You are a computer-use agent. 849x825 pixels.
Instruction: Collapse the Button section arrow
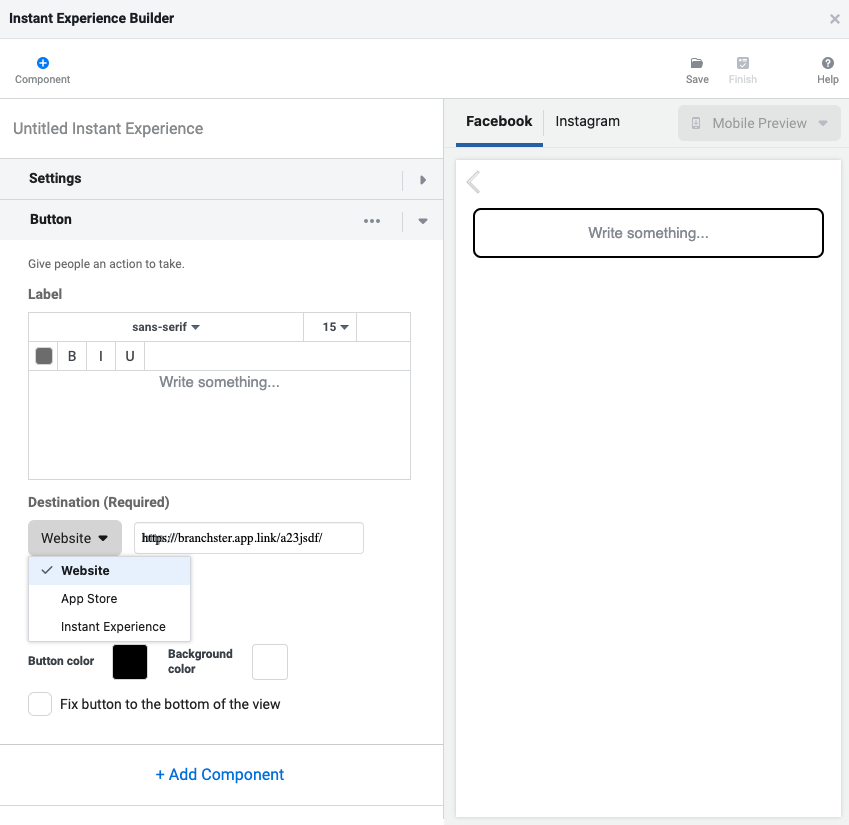pyautogui.click(x=423, y=221)
